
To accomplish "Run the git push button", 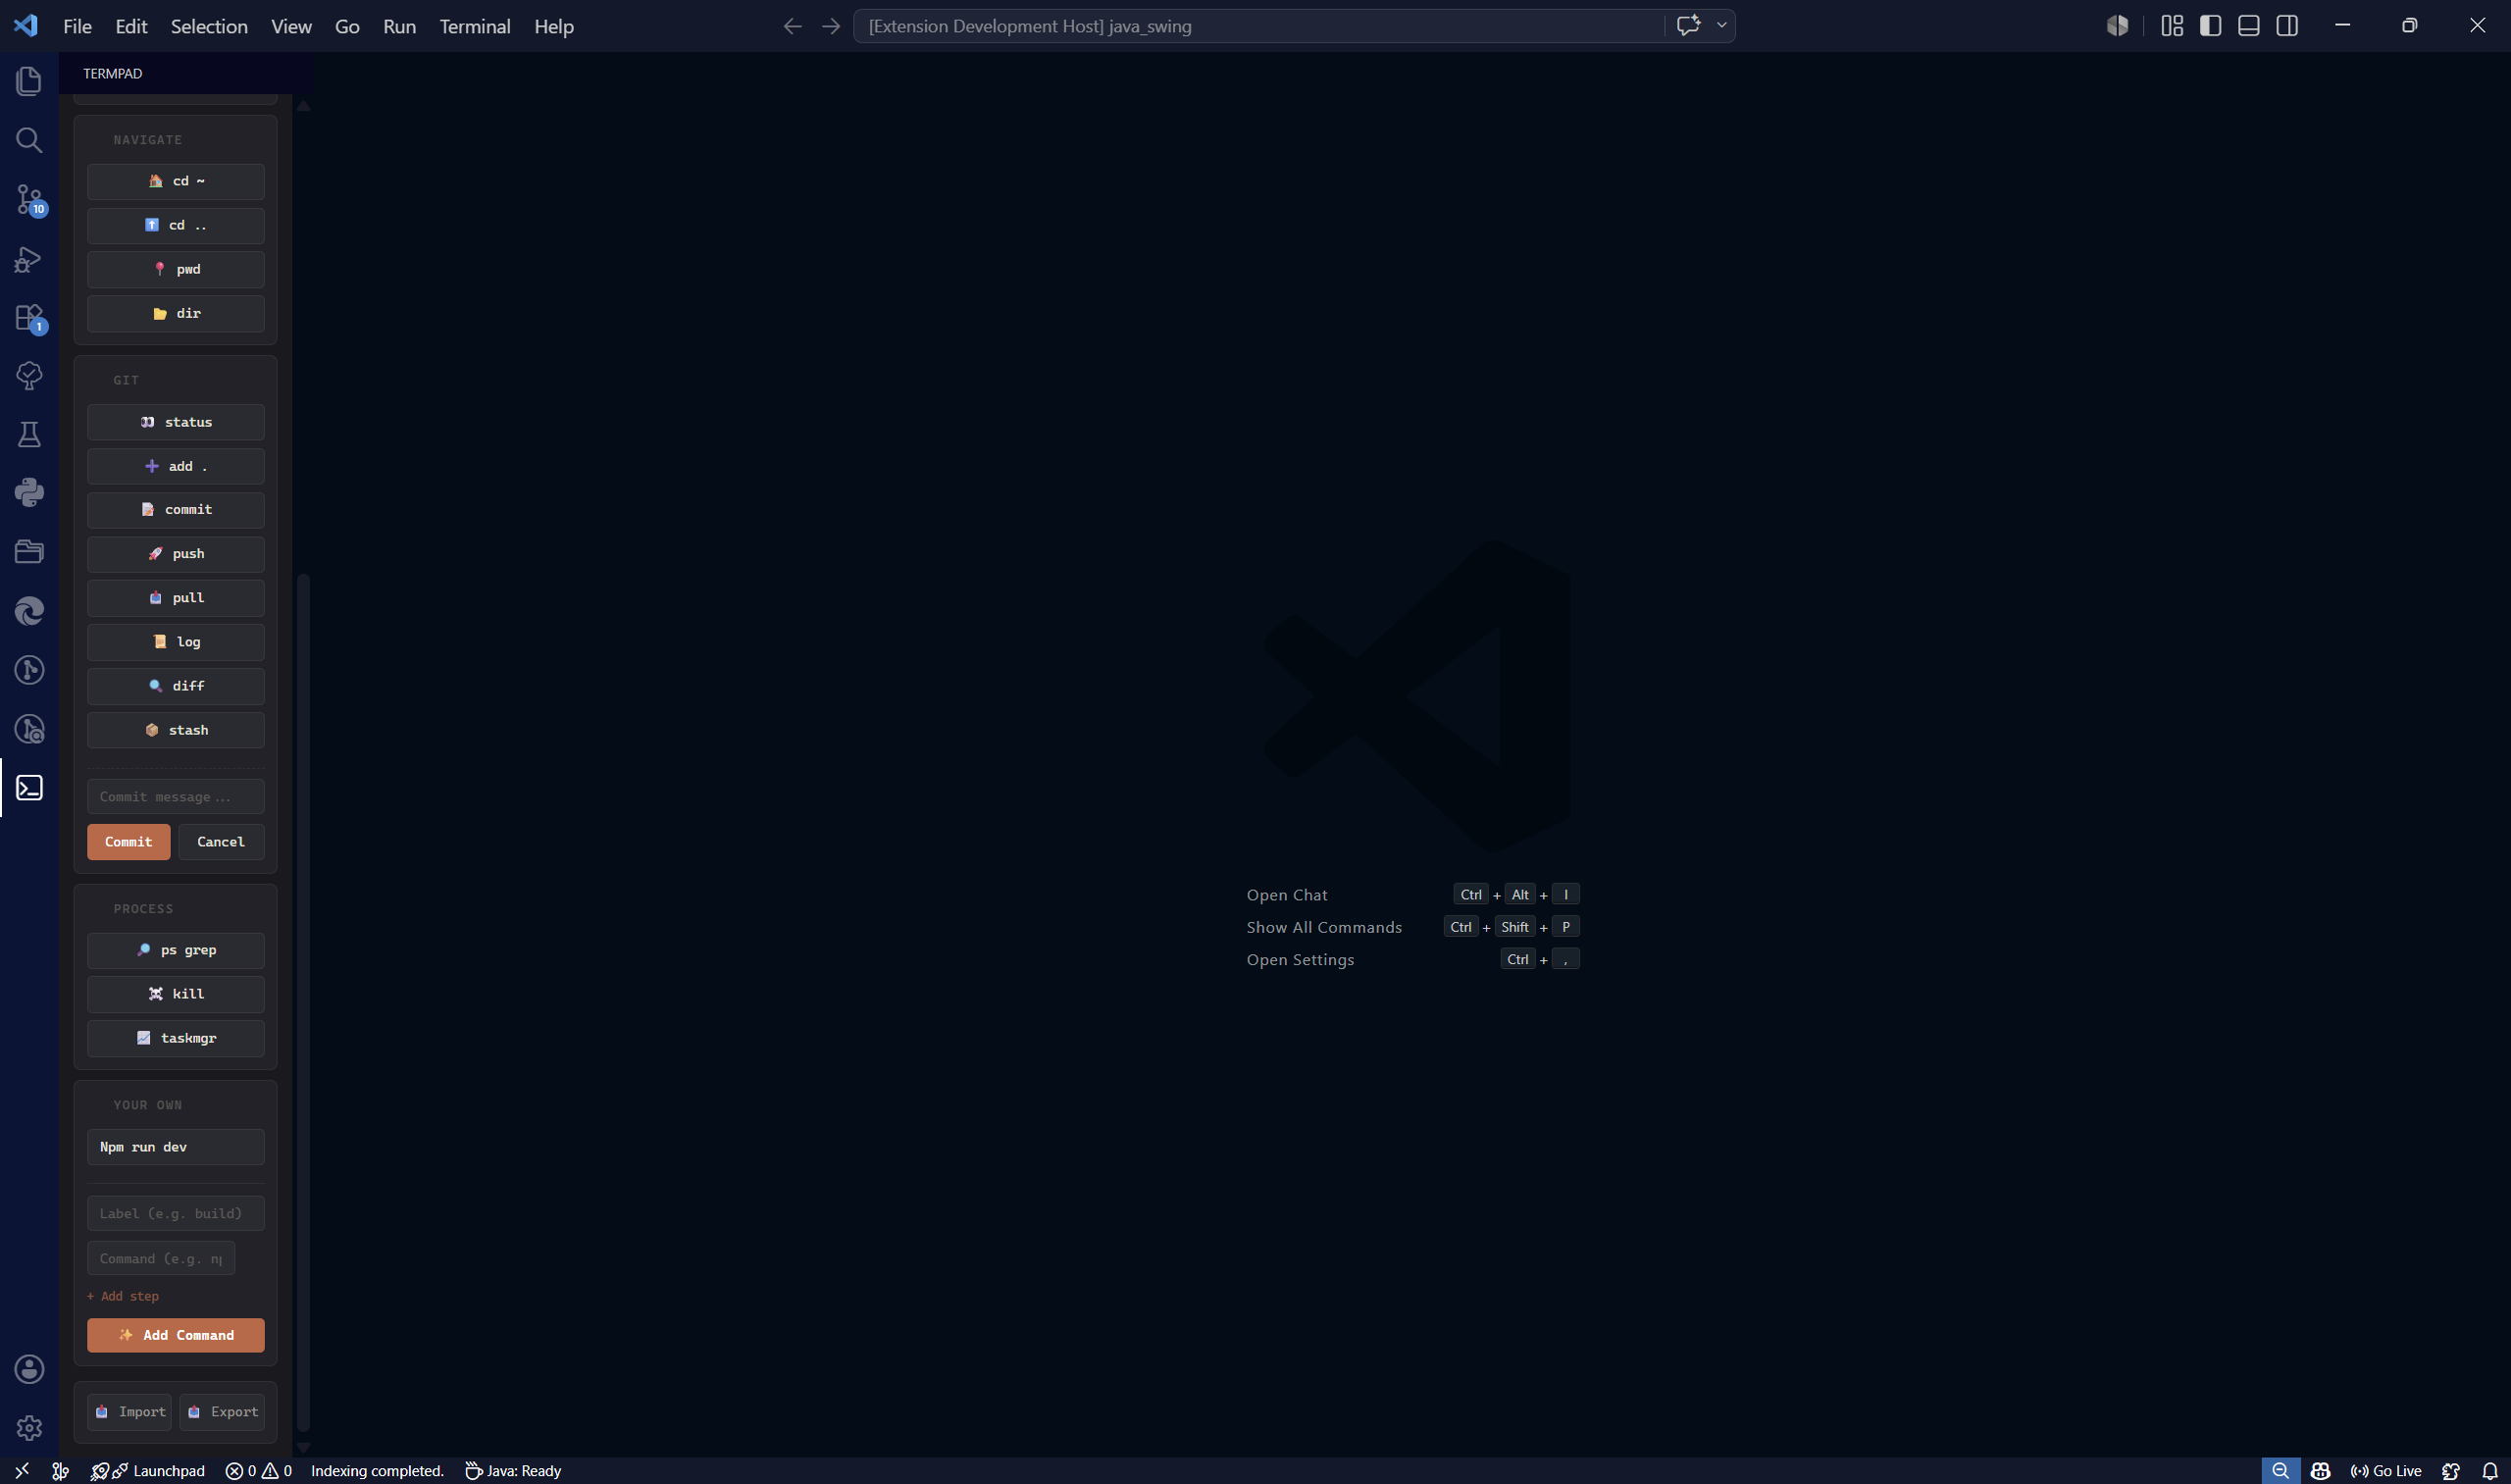I will tap(176, 554).
